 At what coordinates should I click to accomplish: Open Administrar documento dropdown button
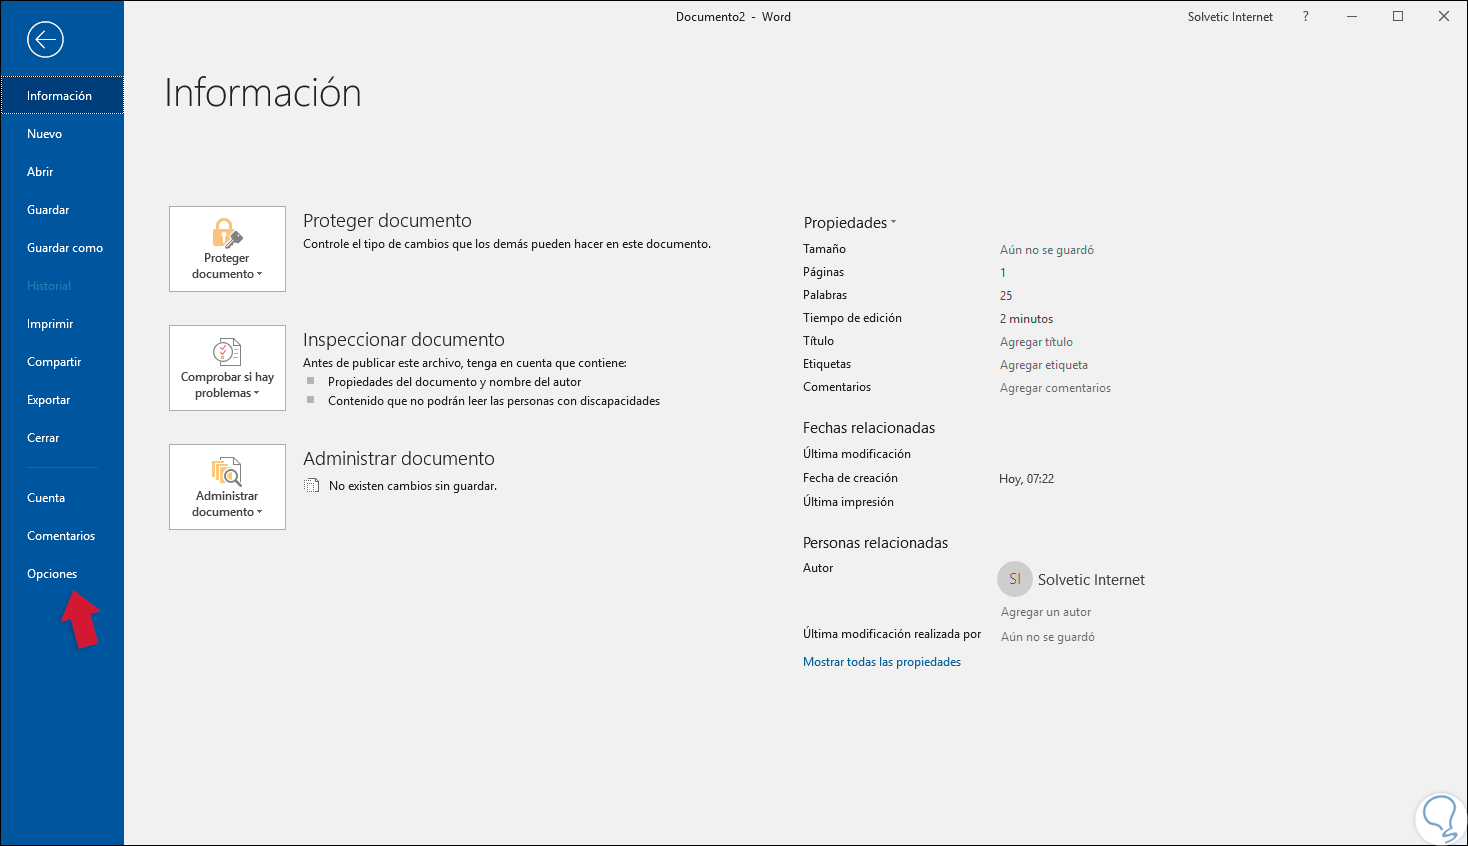pyautogui.click(x=227, y=487)
